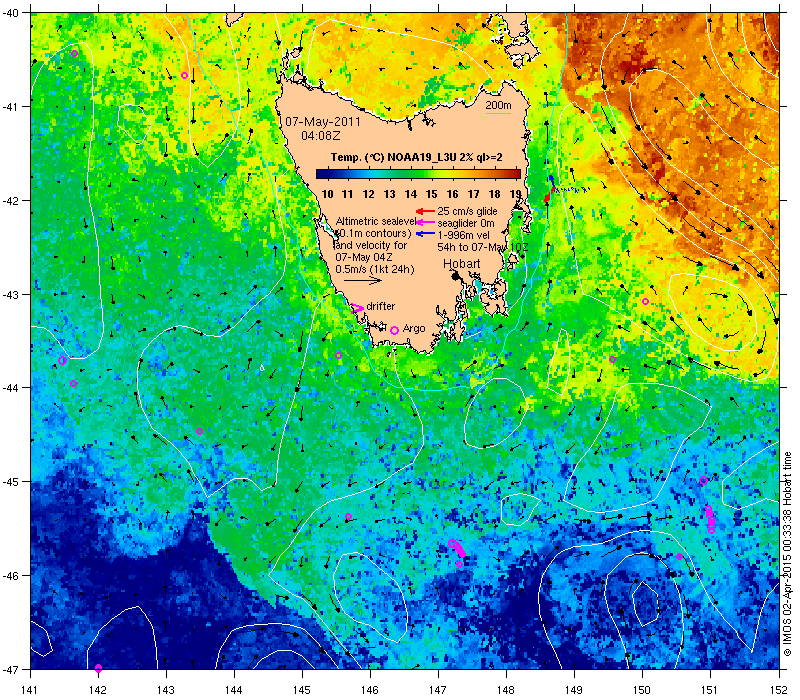This screenshot has width=800, height=700.
Task: Click the red 25 cm/s glide arrow
Action: pyautogui.click(x=425, y=211)
